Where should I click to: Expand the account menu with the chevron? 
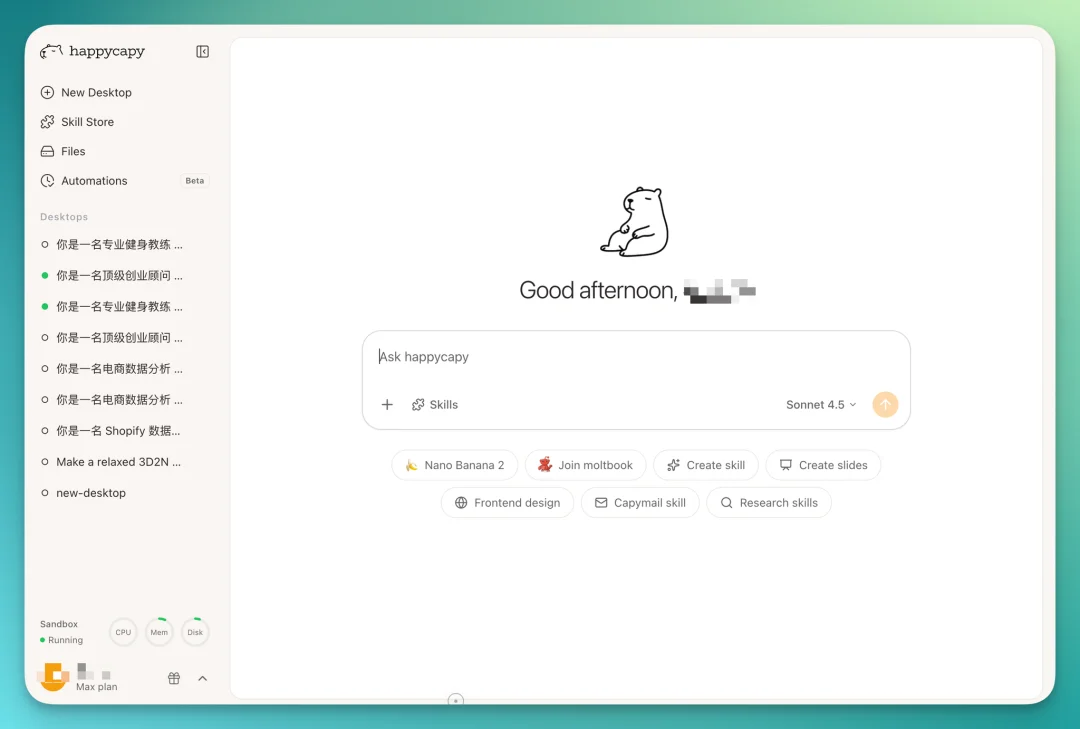(203, 678)
